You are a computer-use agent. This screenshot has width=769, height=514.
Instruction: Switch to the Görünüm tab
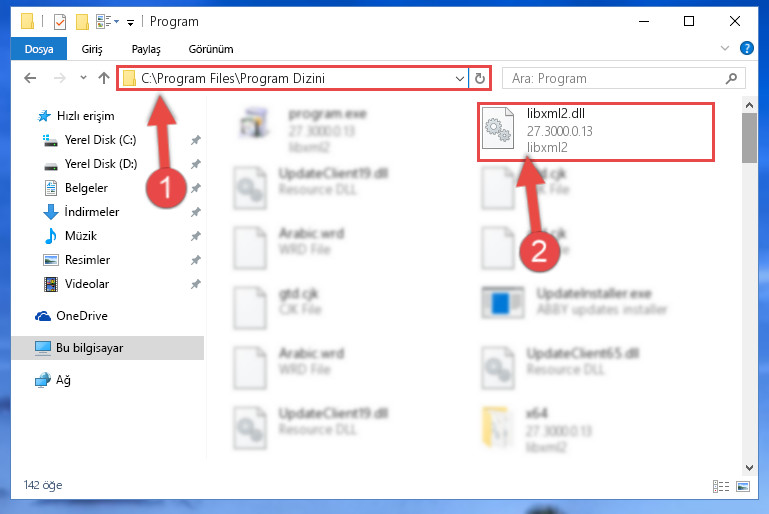coord(211,49)
